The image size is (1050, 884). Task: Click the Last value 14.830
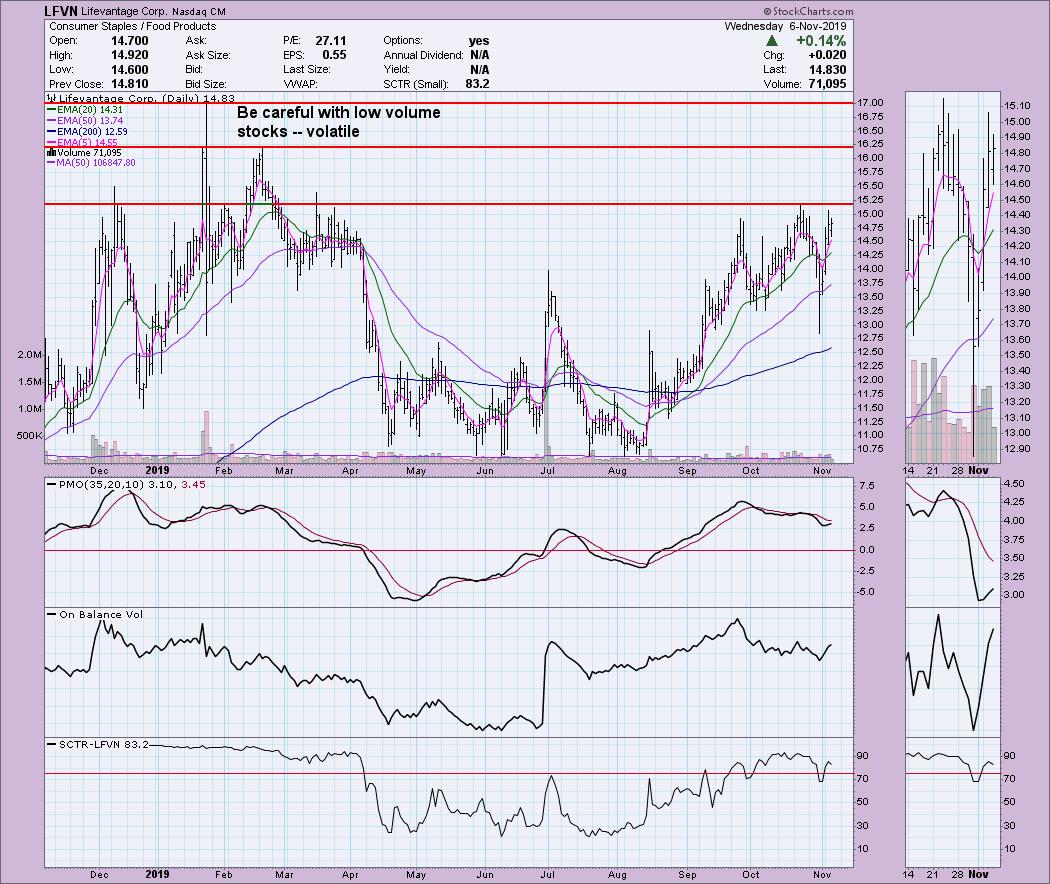pos(827,70)
